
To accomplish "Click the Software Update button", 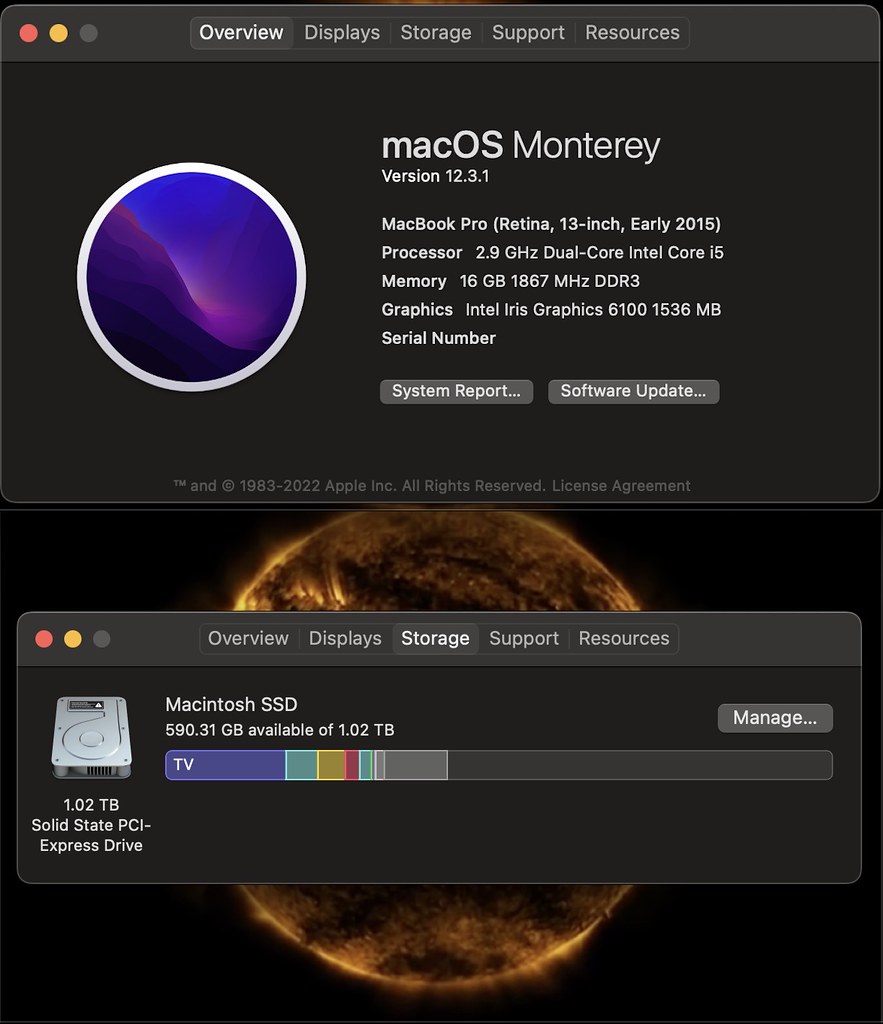I will click(634, 391).
